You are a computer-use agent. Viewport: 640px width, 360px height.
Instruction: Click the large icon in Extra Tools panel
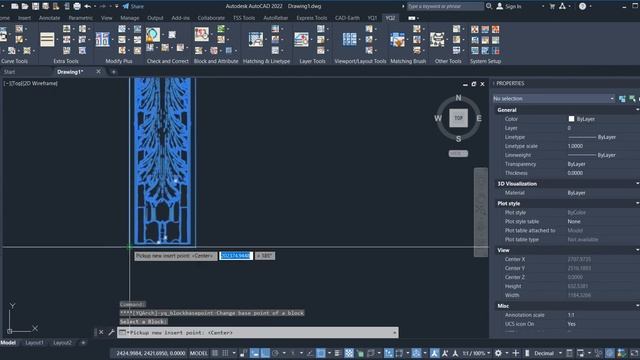47,40
